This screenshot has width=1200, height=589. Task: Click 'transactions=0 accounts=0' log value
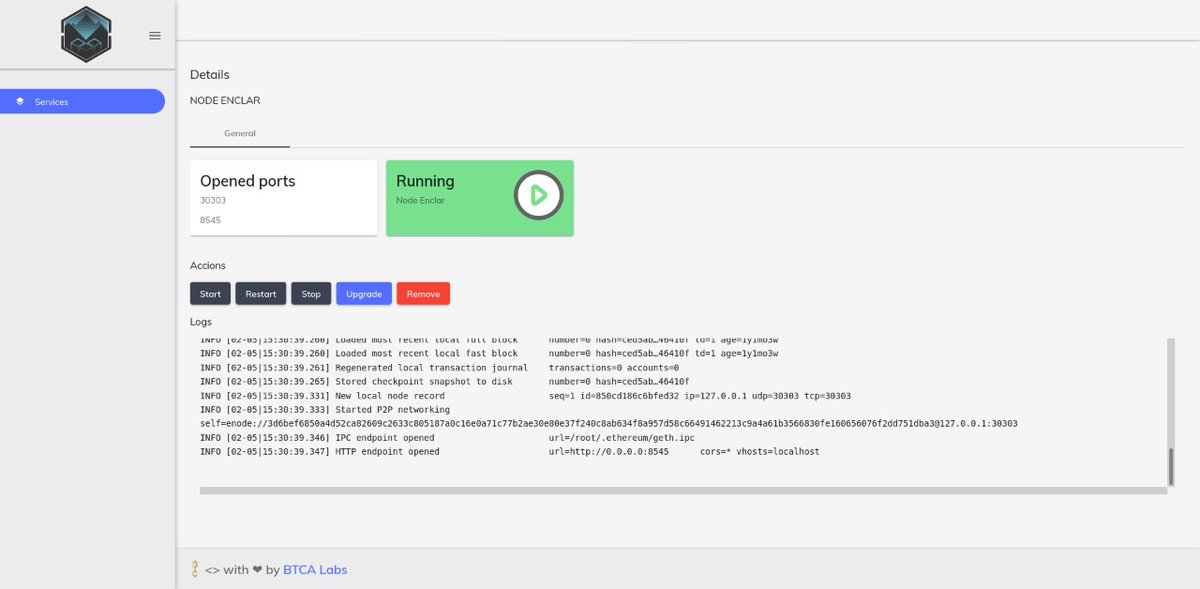pos(614,368)
